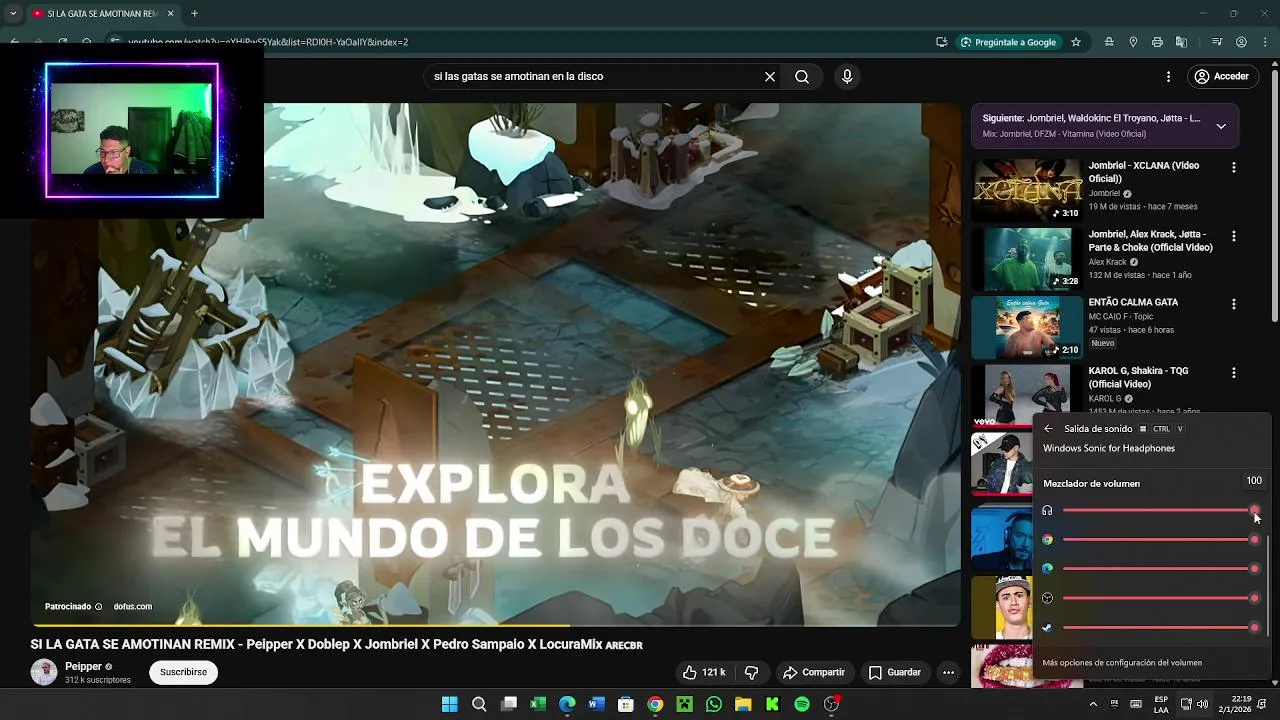Open the print extension icon

pos(1157,42)
